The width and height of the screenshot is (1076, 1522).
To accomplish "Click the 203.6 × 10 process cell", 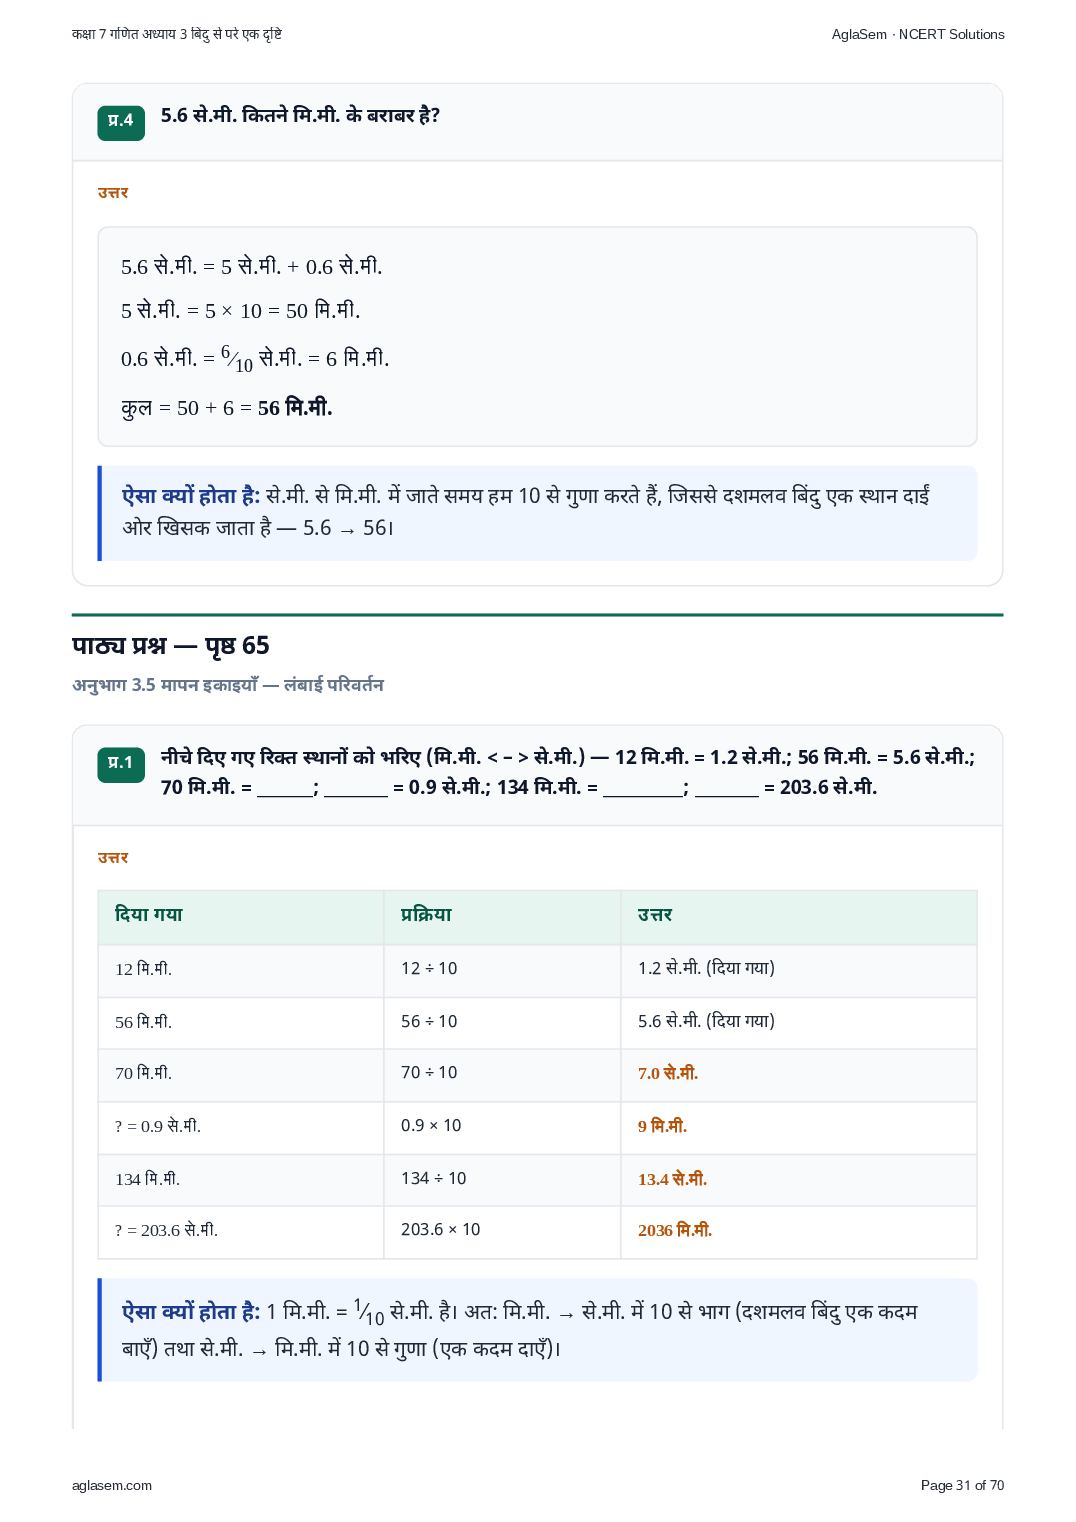I will tap(502, 1232).
